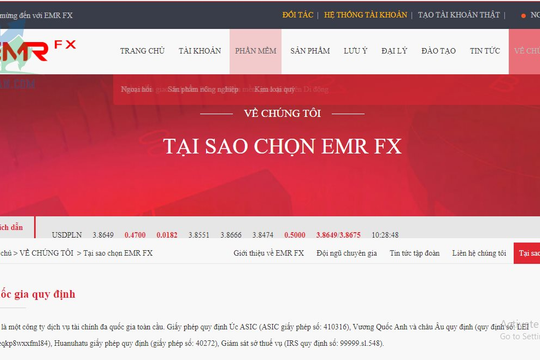Open the LƯU Ý menu
This screenshot has height=360, width=540.
355,51
